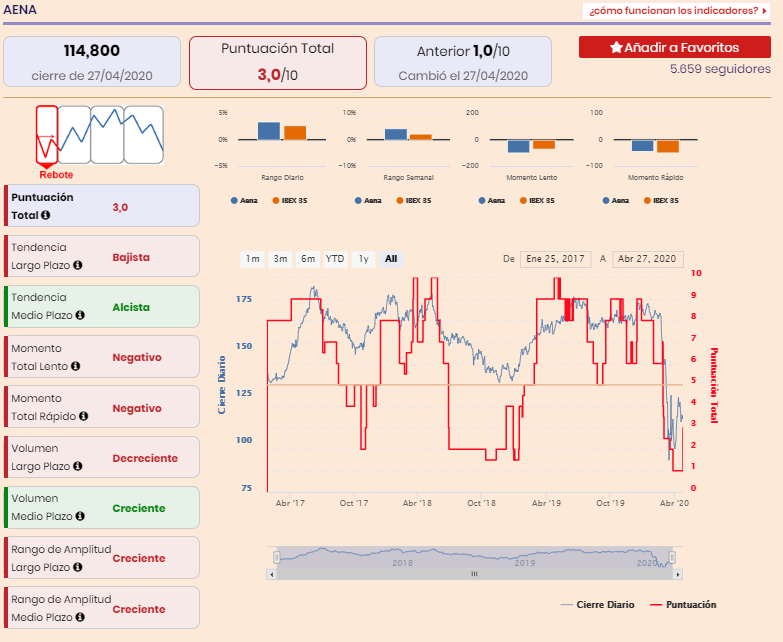Click info icon for Tendencia Largo Plazo
Screen dimensions: 783x642
click(x=77, y=265)
